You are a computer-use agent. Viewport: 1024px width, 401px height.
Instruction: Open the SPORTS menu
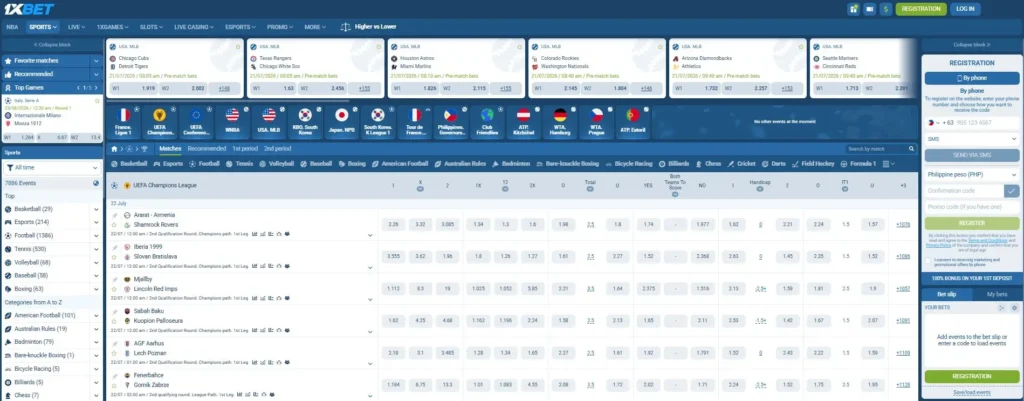[42, 27]
